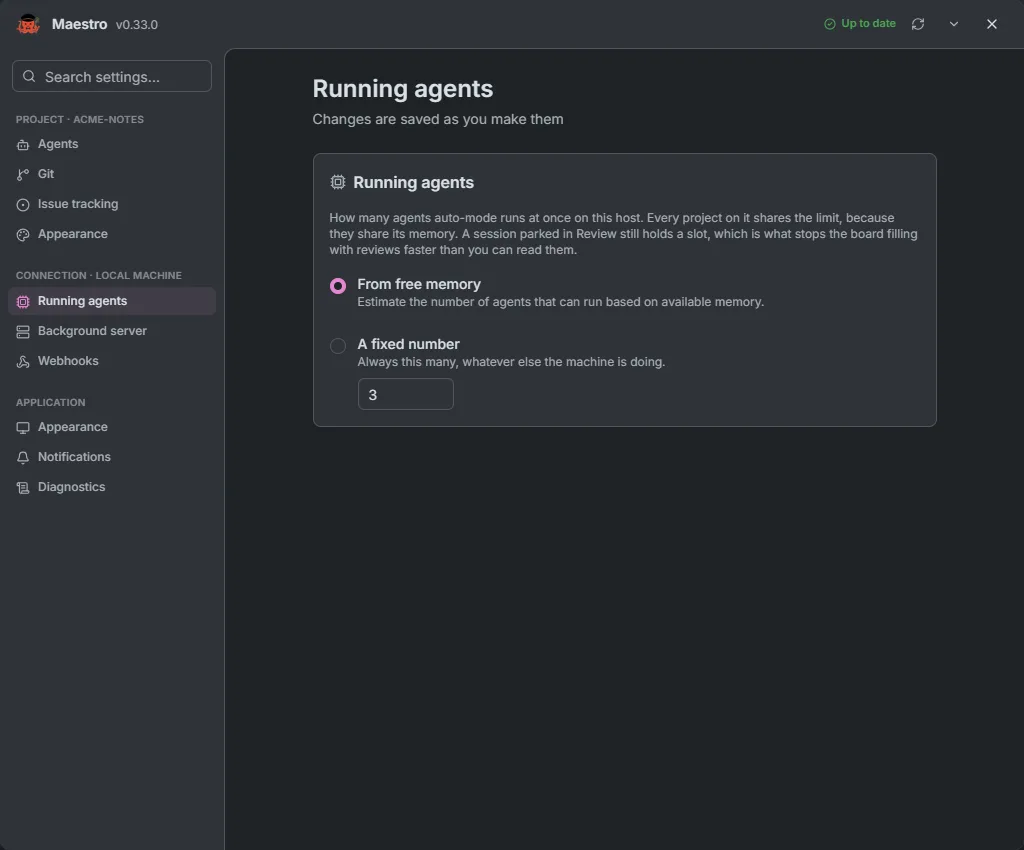Image resolution: width=1024 pixels, height=850 pixels.
Task: Click the Issue tracking circle icon
Action: point(23,205)
